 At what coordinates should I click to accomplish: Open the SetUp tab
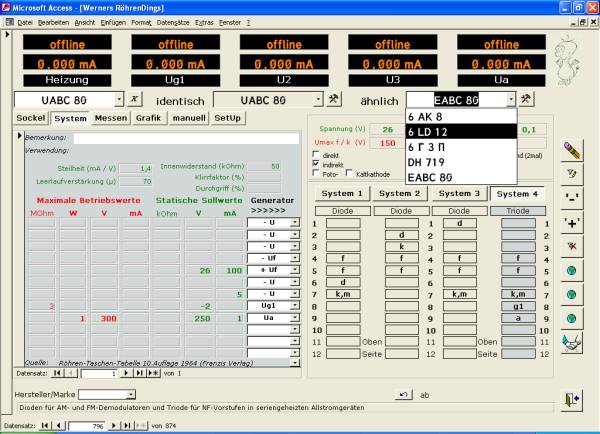click(x=228, y=118)
